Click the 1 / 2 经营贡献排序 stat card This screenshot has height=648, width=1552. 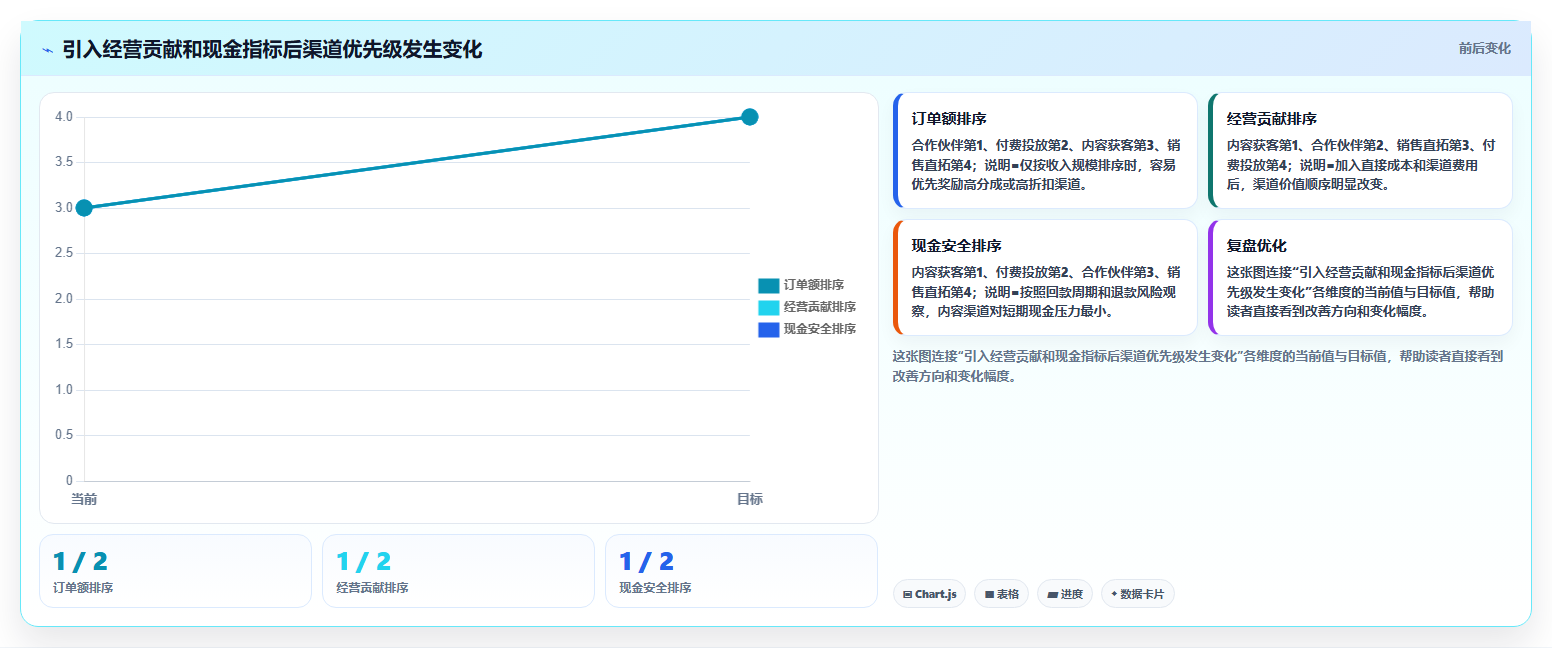click(458, 571)
